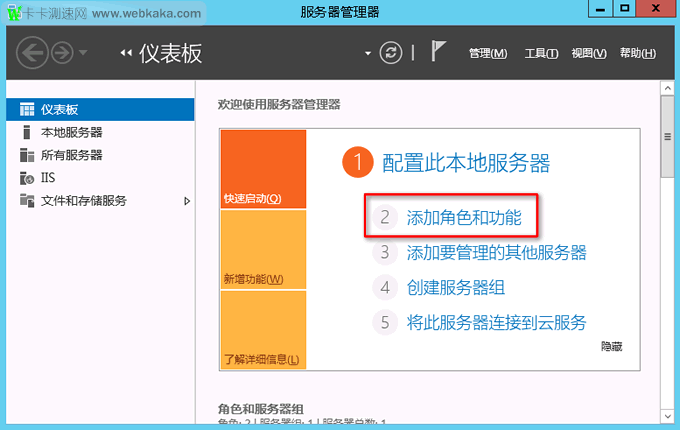Open the 视图(V) menu

(x=588, y=53)
